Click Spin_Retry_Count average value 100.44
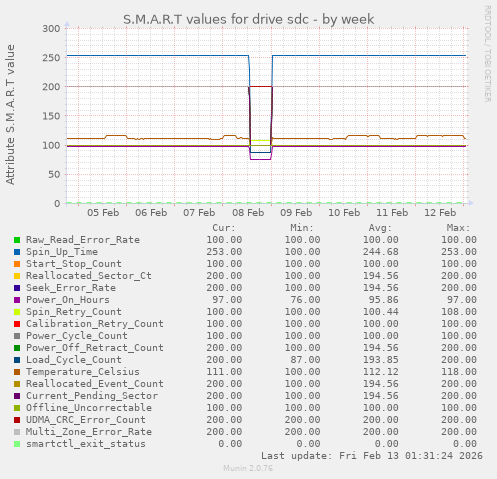Image resolution: width=497 pixels, height=479 pixels. click(x=381, y=312)
